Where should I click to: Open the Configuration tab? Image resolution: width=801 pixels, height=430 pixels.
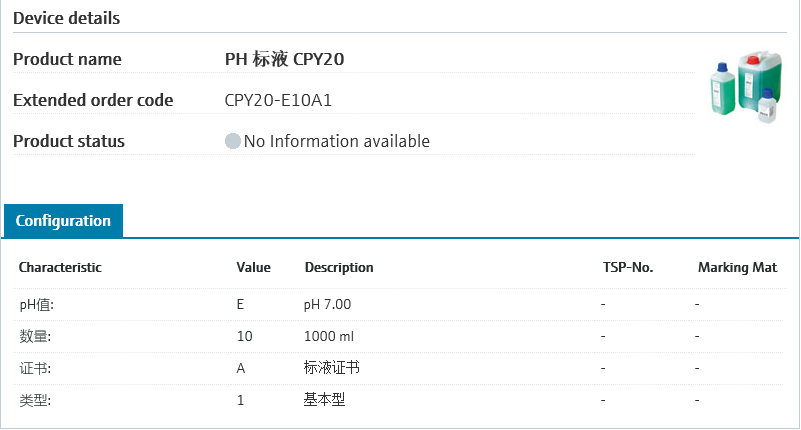(63, 221)
